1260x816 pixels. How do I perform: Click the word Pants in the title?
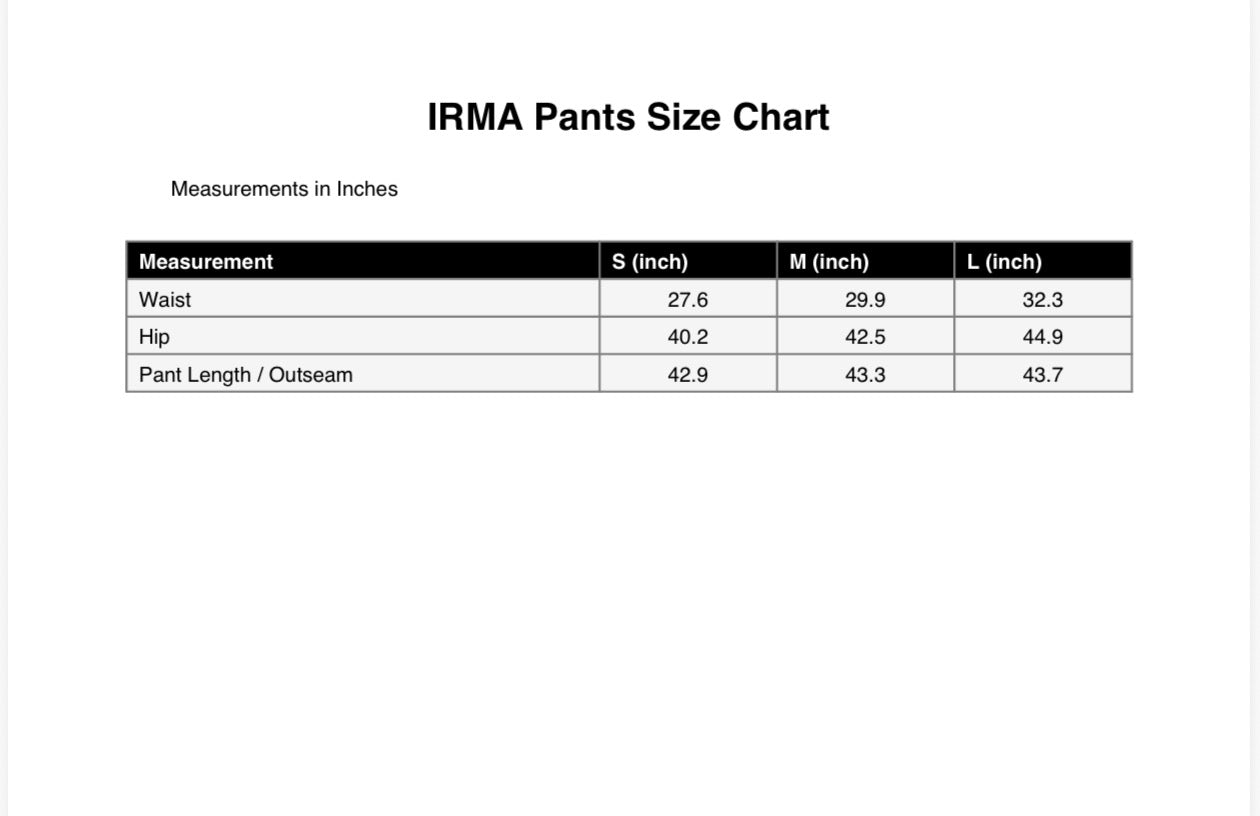[585, 117]
